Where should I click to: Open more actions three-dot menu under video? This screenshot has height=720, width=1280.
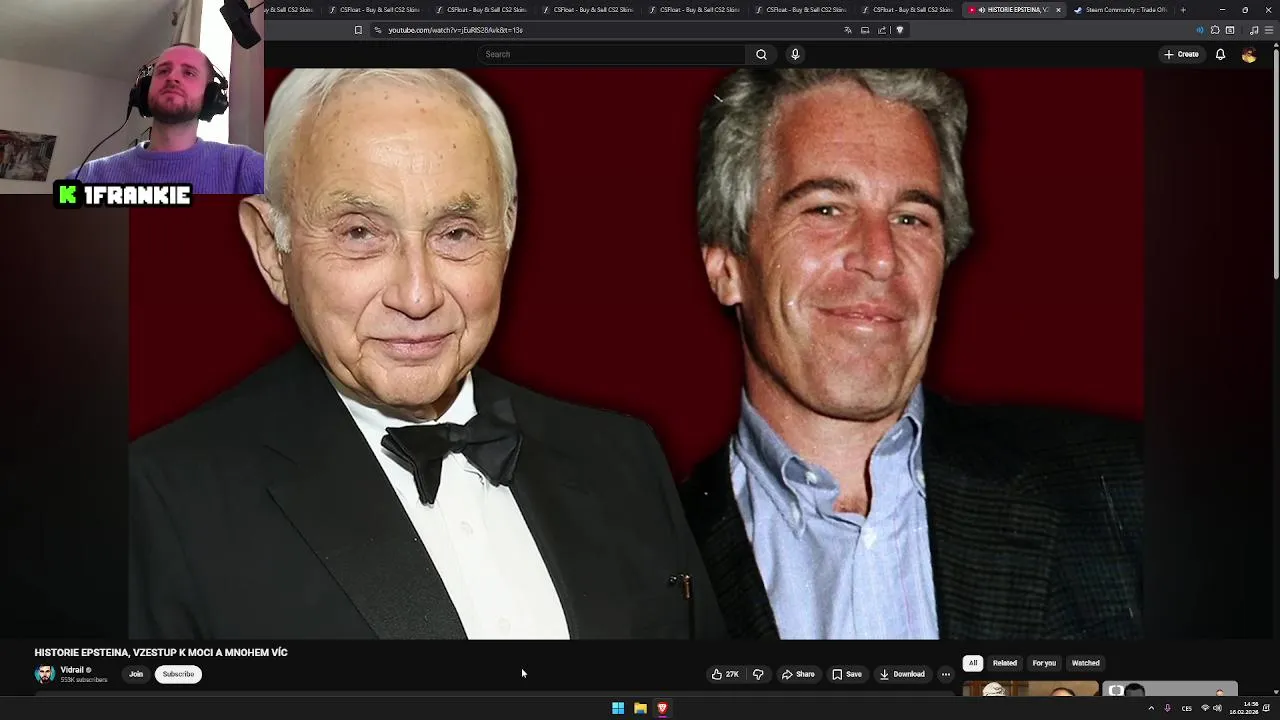[x=945, y=674]
